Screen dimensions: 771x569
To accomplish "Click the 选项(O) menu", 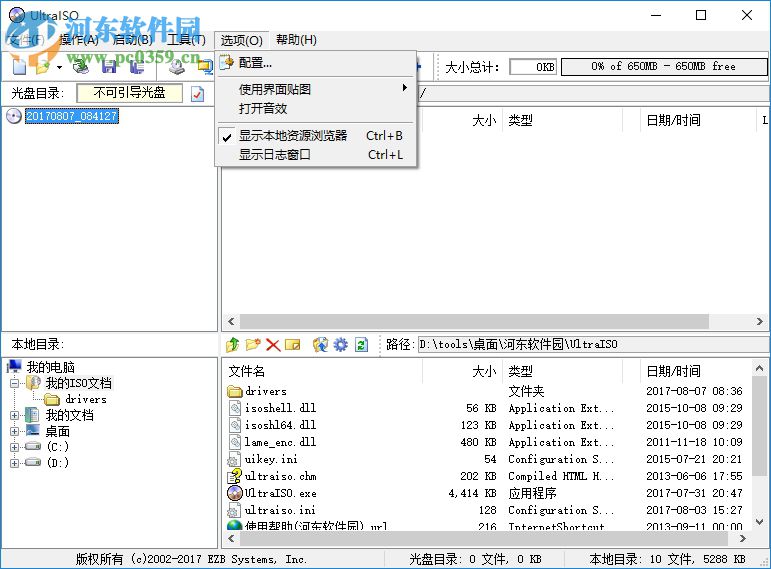I will 241,40.
